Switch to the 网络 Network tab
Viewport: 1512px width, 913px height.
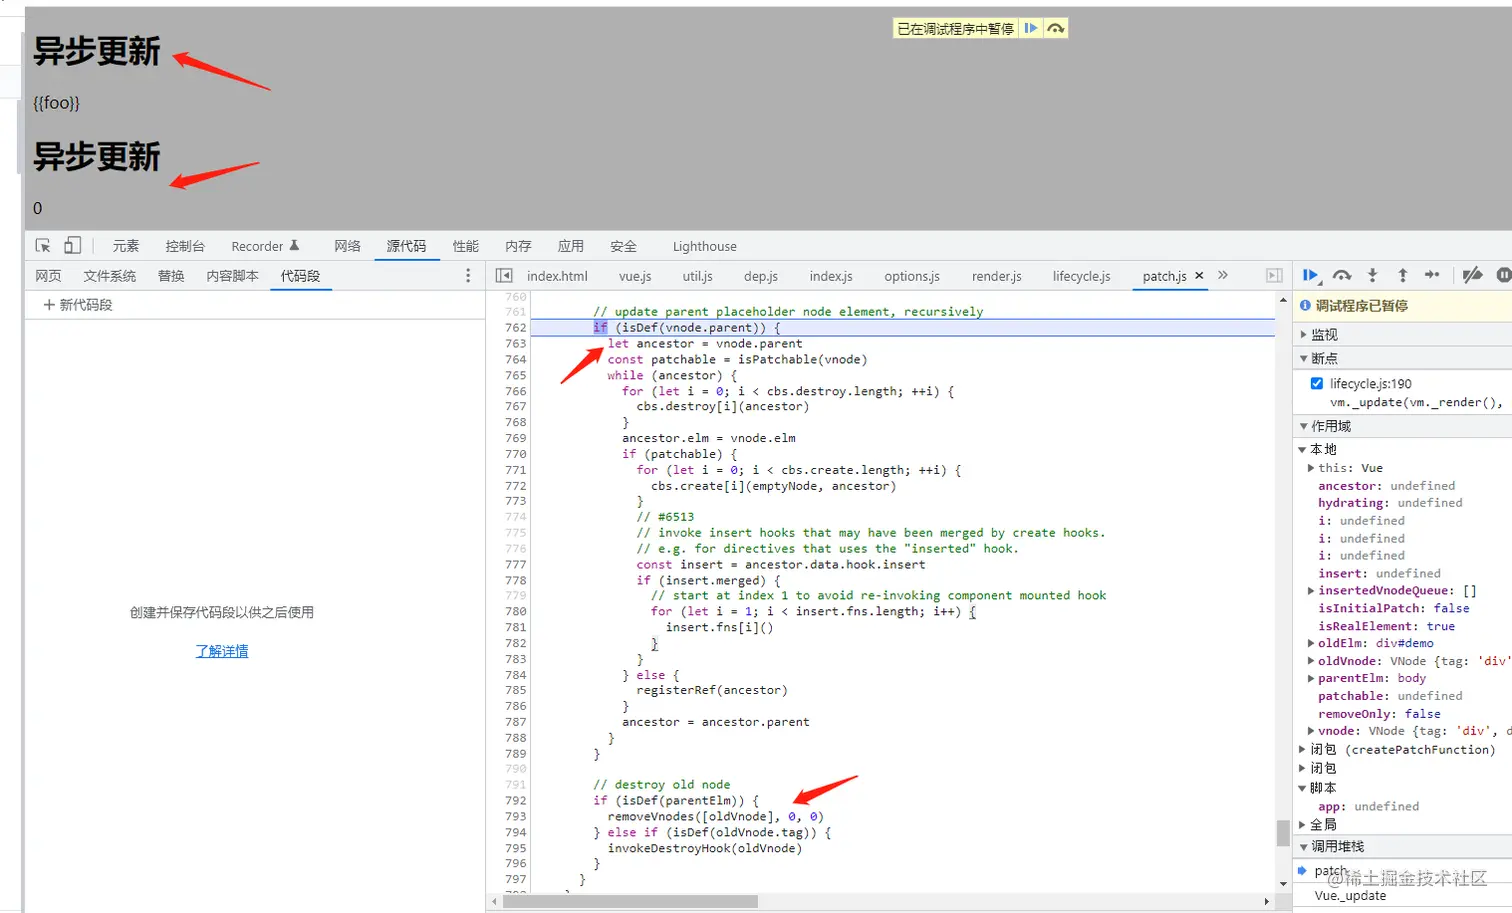click(347, 246)
